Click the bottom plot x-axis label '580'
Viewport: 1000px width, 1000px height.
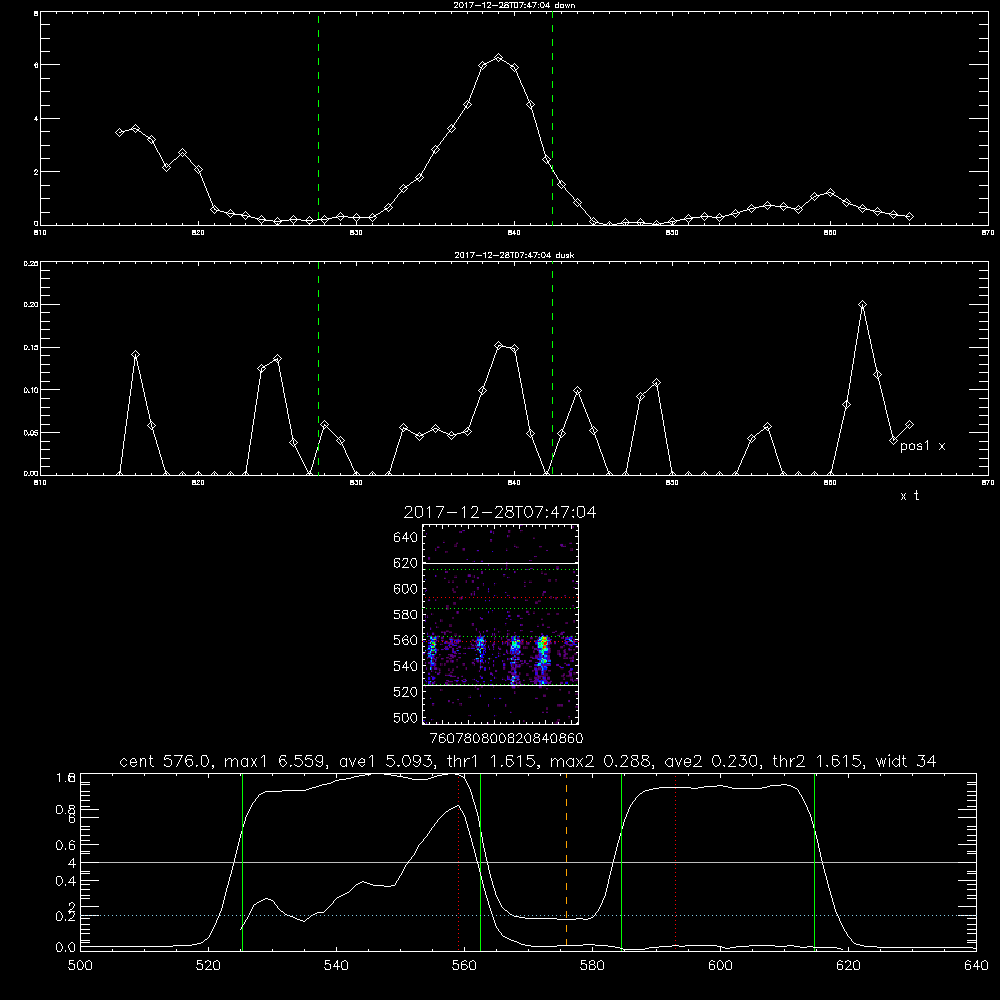point(592,966)
